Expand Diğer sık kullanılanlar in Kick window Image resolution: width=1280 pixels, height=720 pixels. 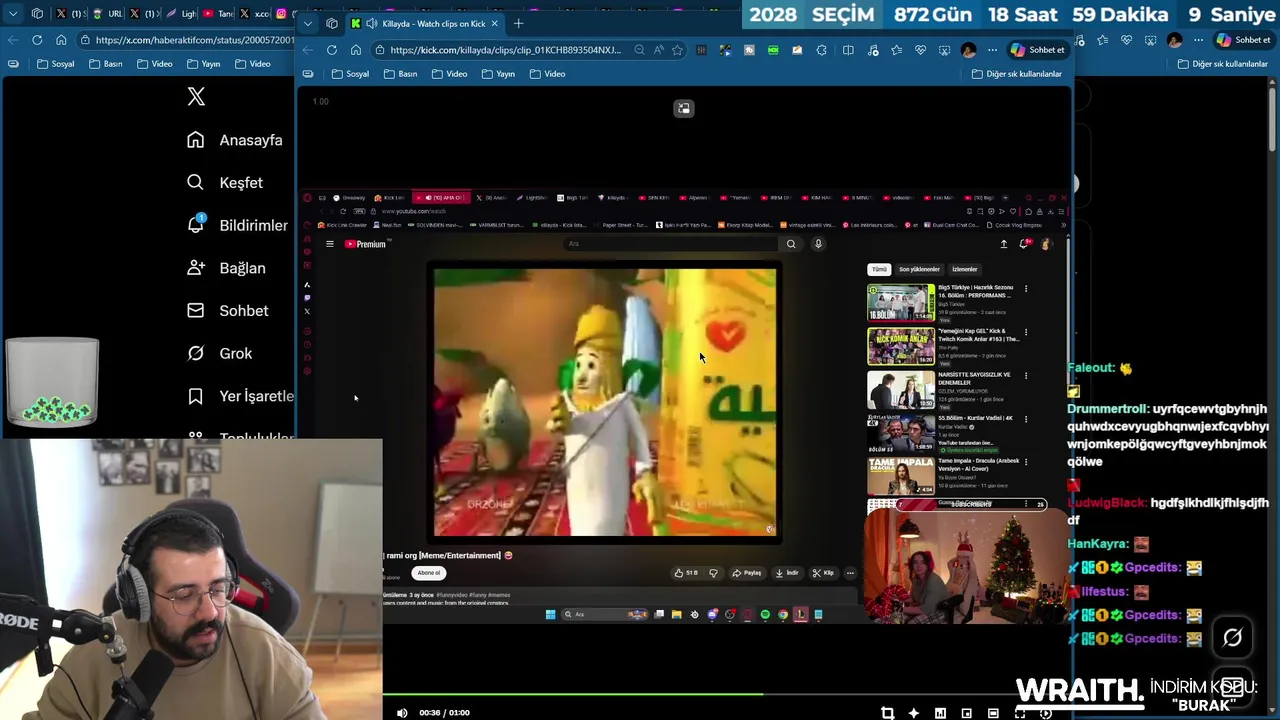[1016, 74]
